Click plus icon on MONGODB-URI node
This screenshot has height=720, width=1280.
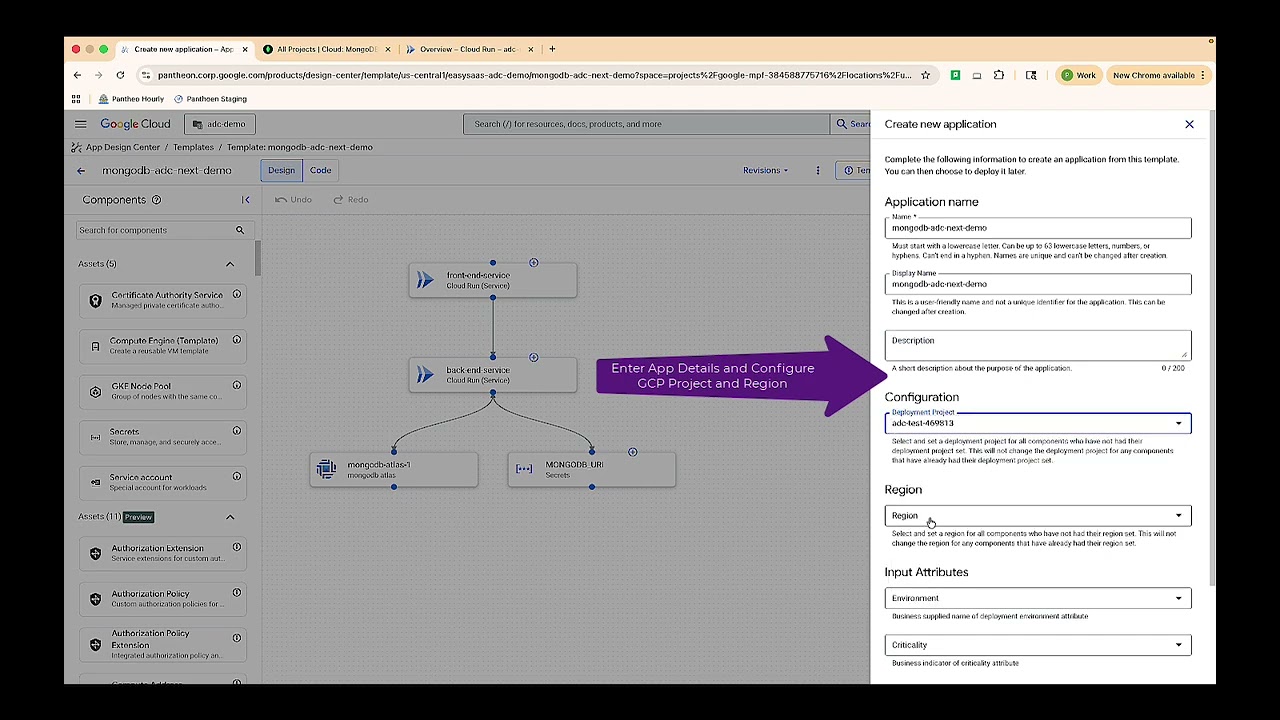pos(632,452)
